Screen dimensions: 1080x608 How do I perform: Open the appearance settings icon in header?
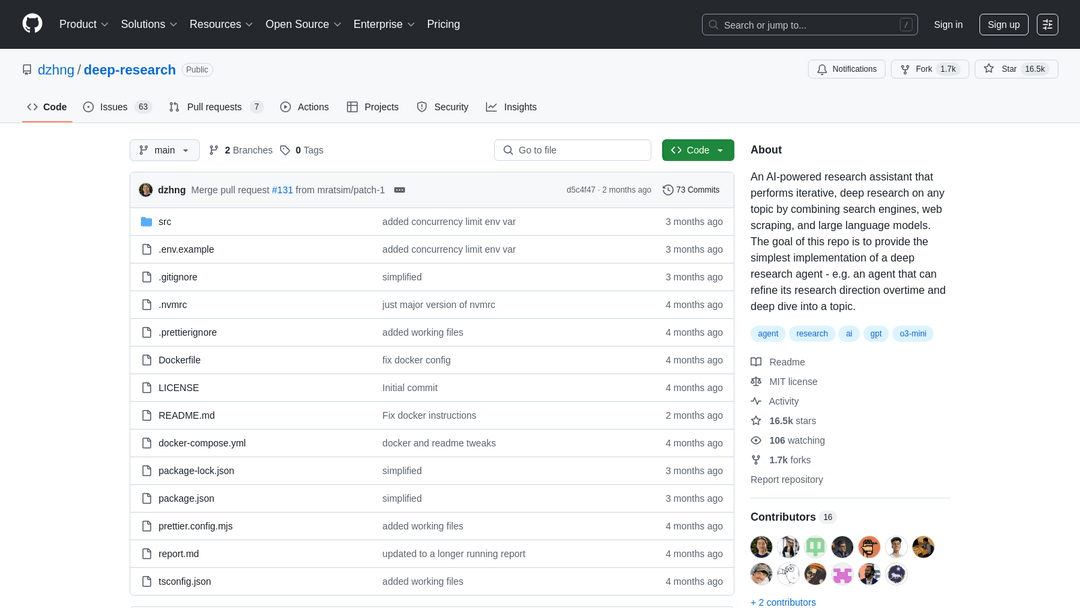(x=1047, y=25)
